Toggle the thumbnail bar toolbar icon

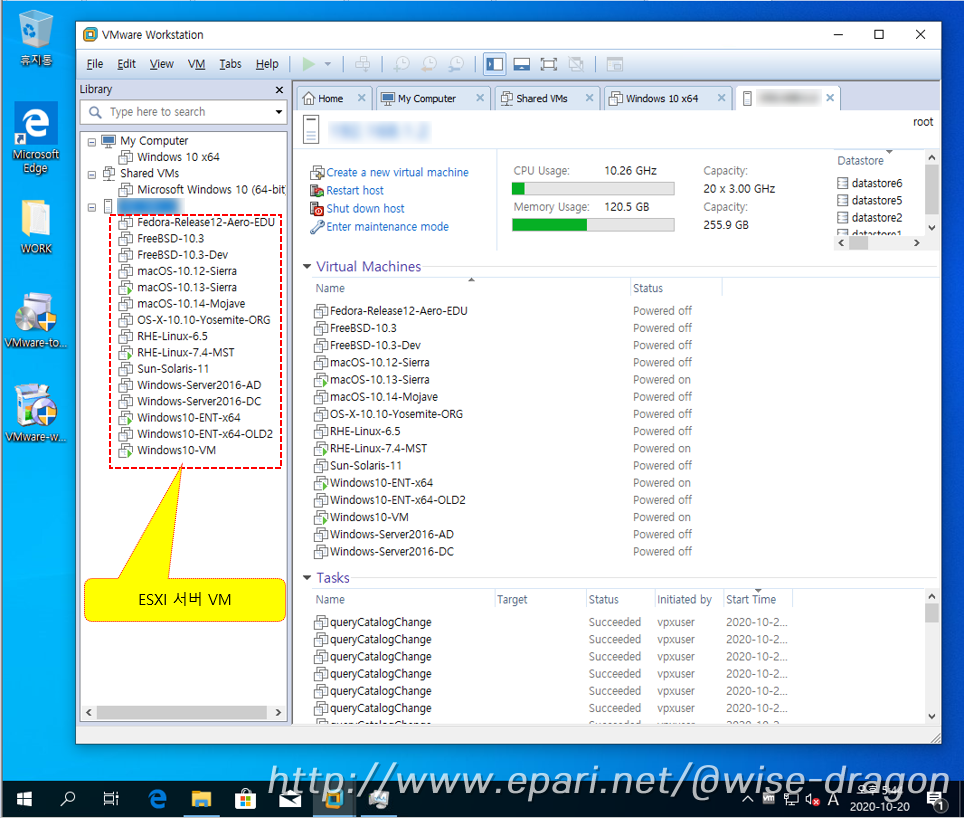[x=521, y=64]
